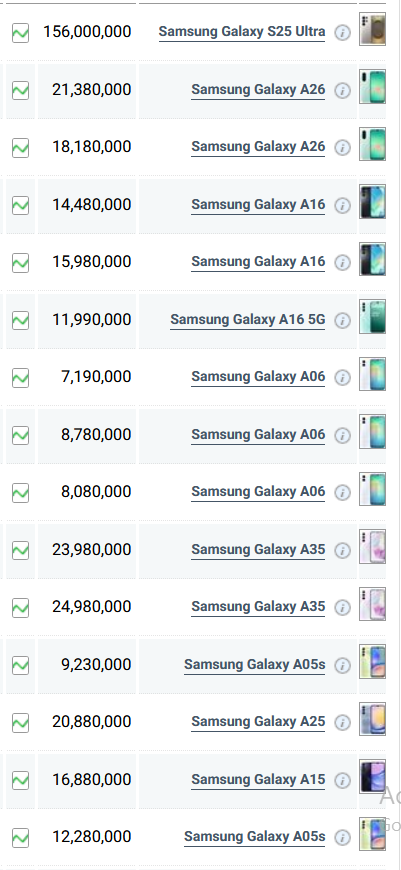
Task: Open the chart icon next to 9,230,000
Action: point(21,665)
